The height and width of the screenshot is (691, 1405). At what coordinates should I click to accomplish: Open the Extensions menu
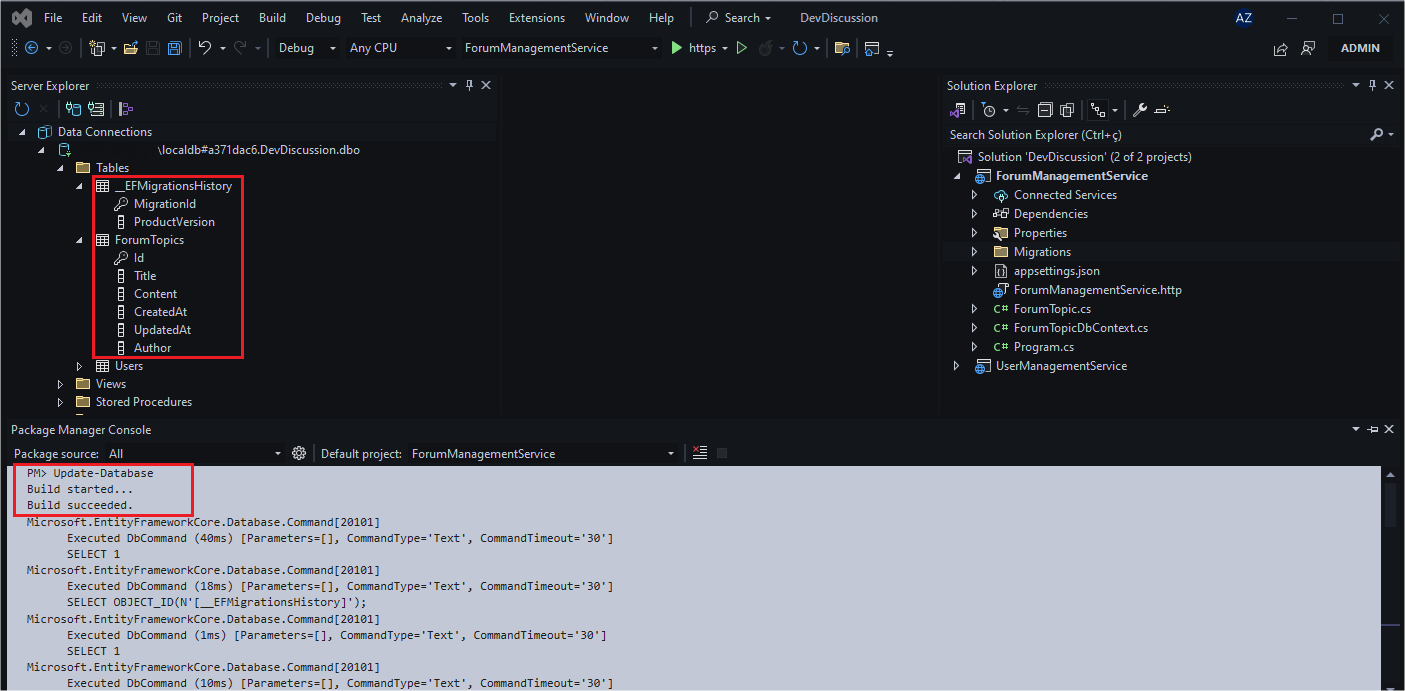537,18
